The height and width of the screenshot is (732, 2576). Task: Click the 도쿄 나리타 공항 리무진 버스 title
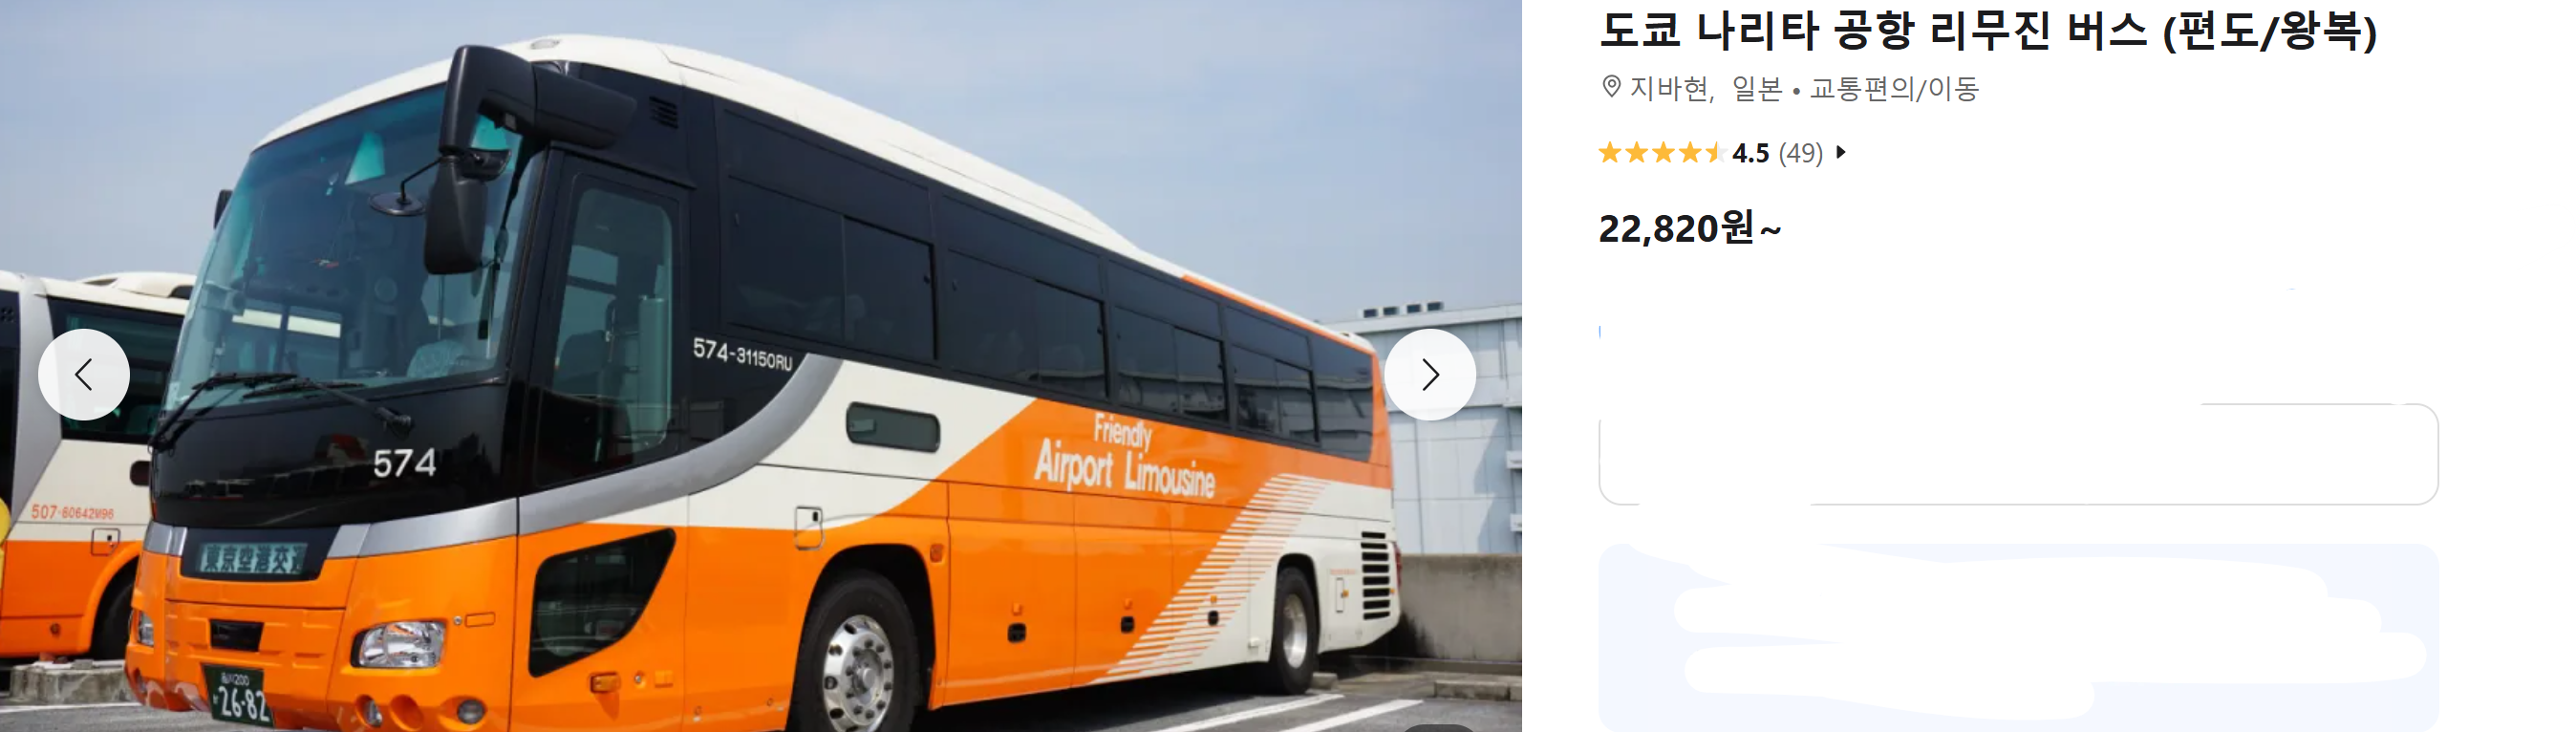coord(1988,30)
